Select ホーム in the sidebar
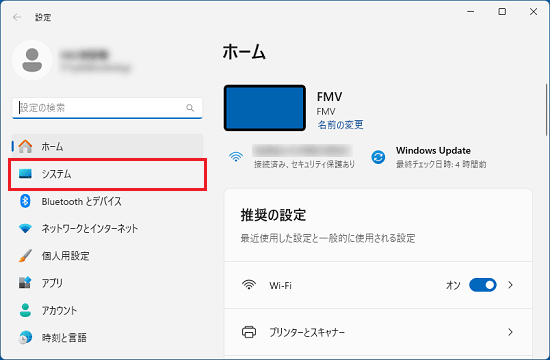Screen dimensions: 550x360 [107, 146]
